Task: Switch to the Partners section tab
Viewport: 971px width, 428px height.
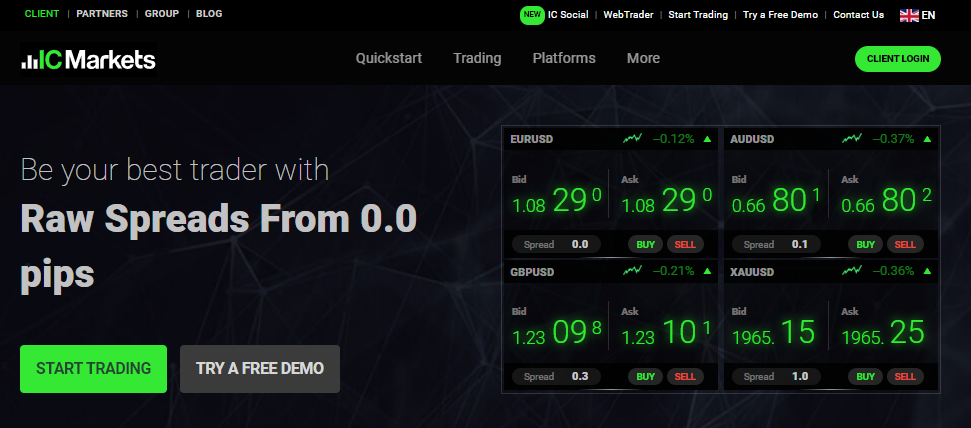Action: [101, 14]
